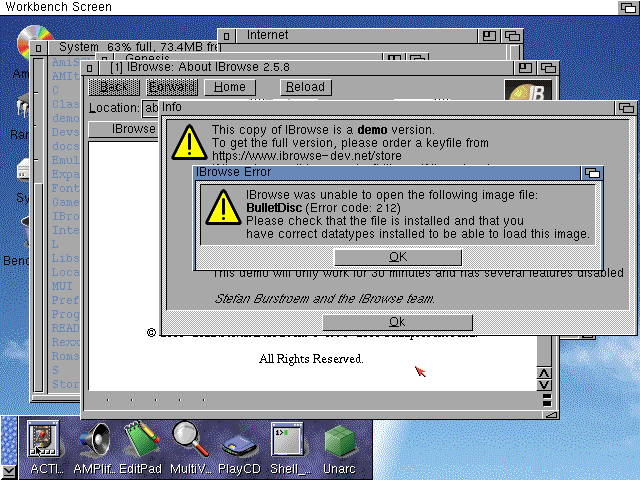Click the Pref drawer in System window

click(65, 300)
